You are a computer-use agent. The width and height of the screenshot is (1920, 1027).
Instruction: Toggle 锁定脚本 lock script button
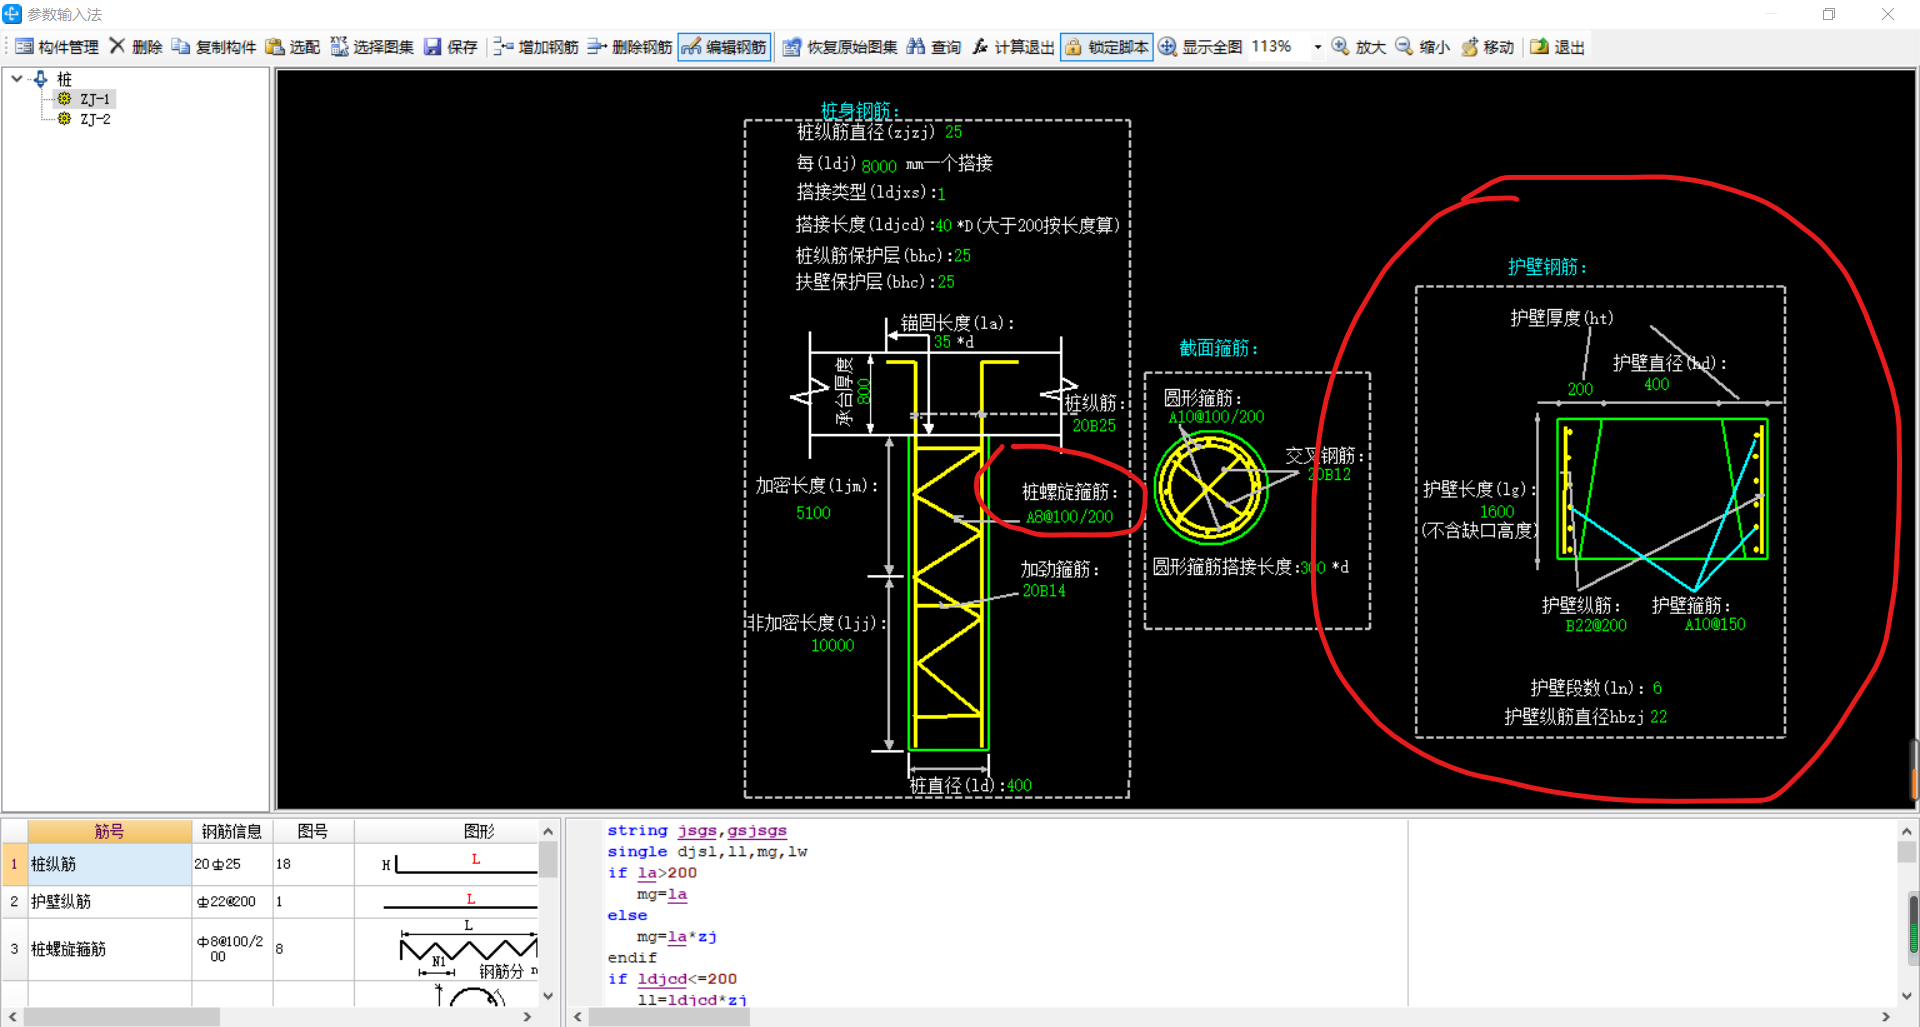(x=1106, y=47)
